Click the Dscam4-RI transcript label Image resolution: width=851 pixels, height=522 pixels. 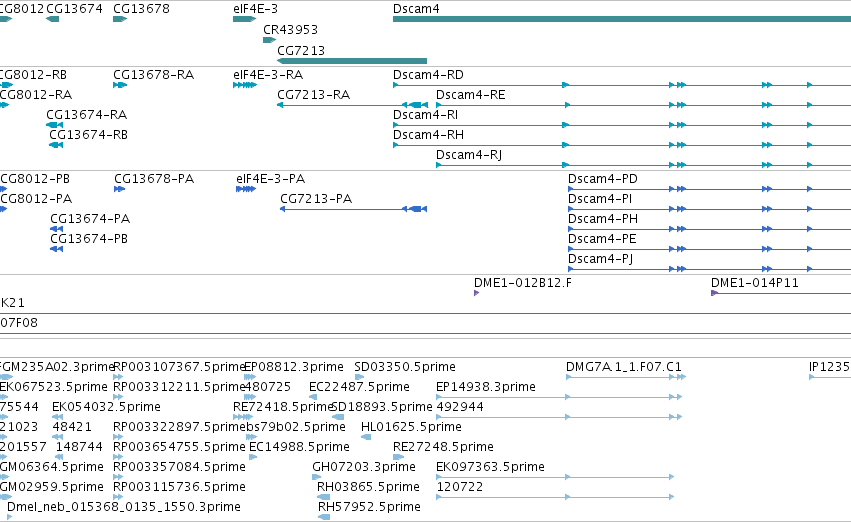(x=426, y=114)
